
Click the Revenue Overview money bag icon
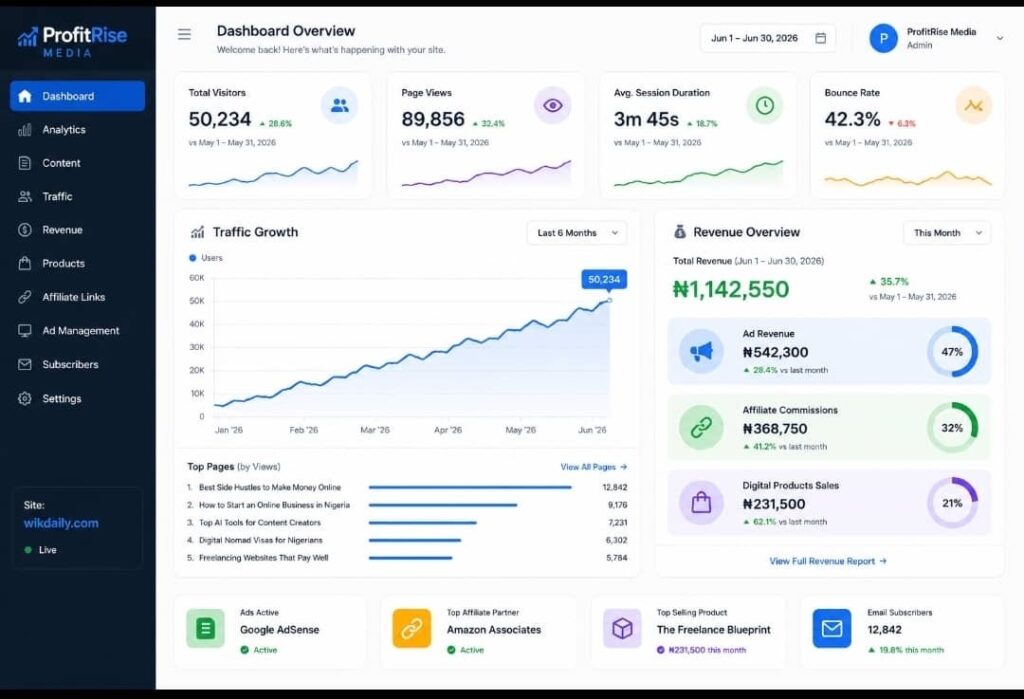(680, 232)
